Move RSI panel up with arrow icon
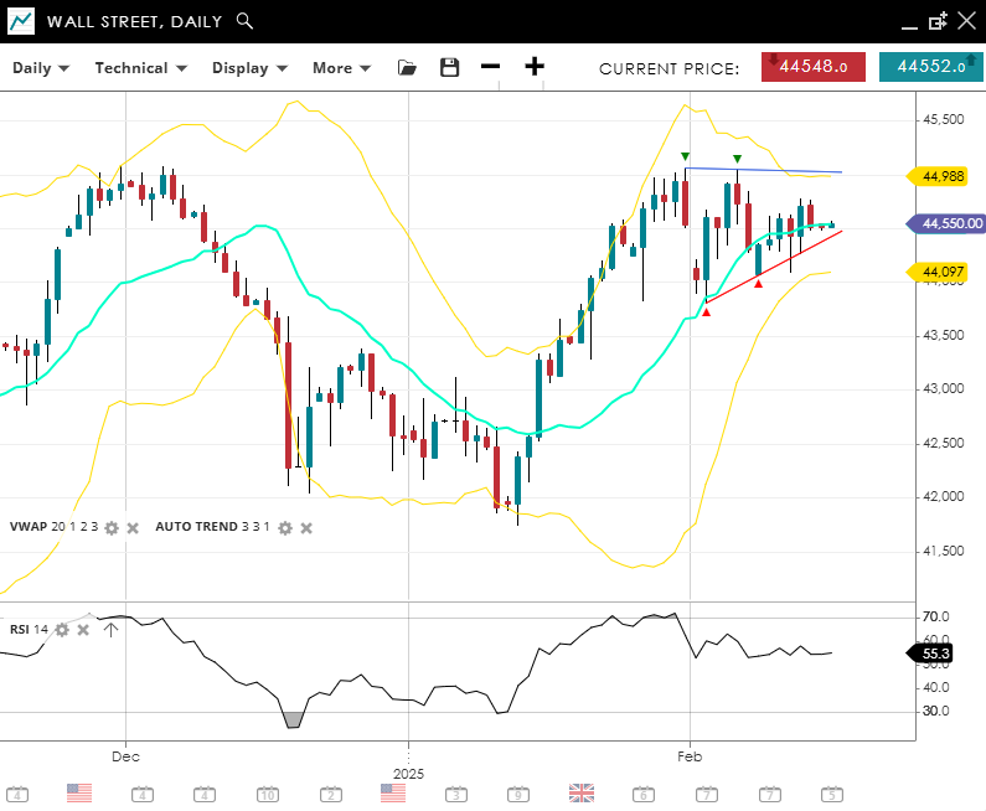This screenshot has height=811, width=986. coord(111,629)
